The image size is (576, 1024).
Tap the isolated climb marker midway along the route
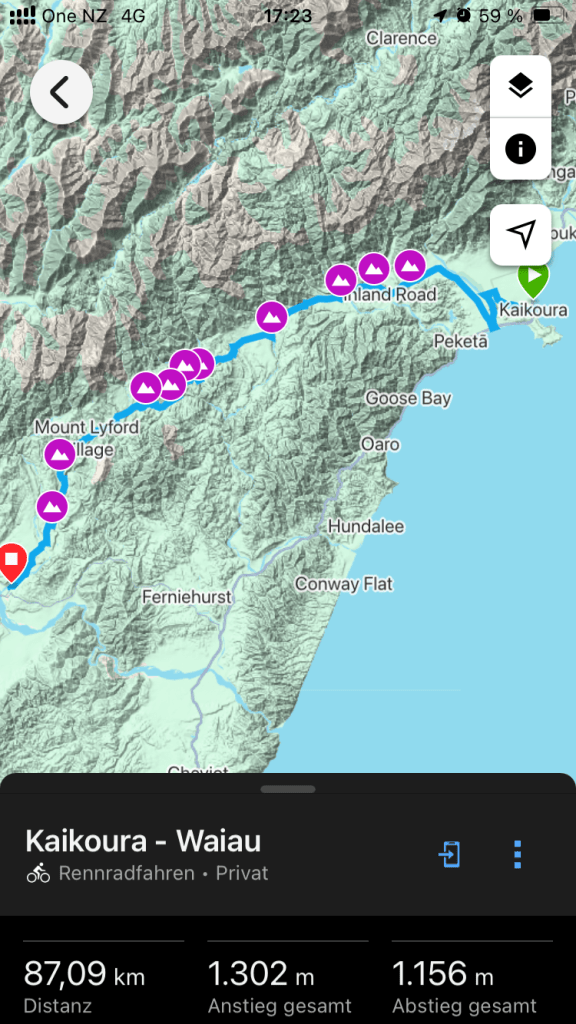(x=271, y=317)
